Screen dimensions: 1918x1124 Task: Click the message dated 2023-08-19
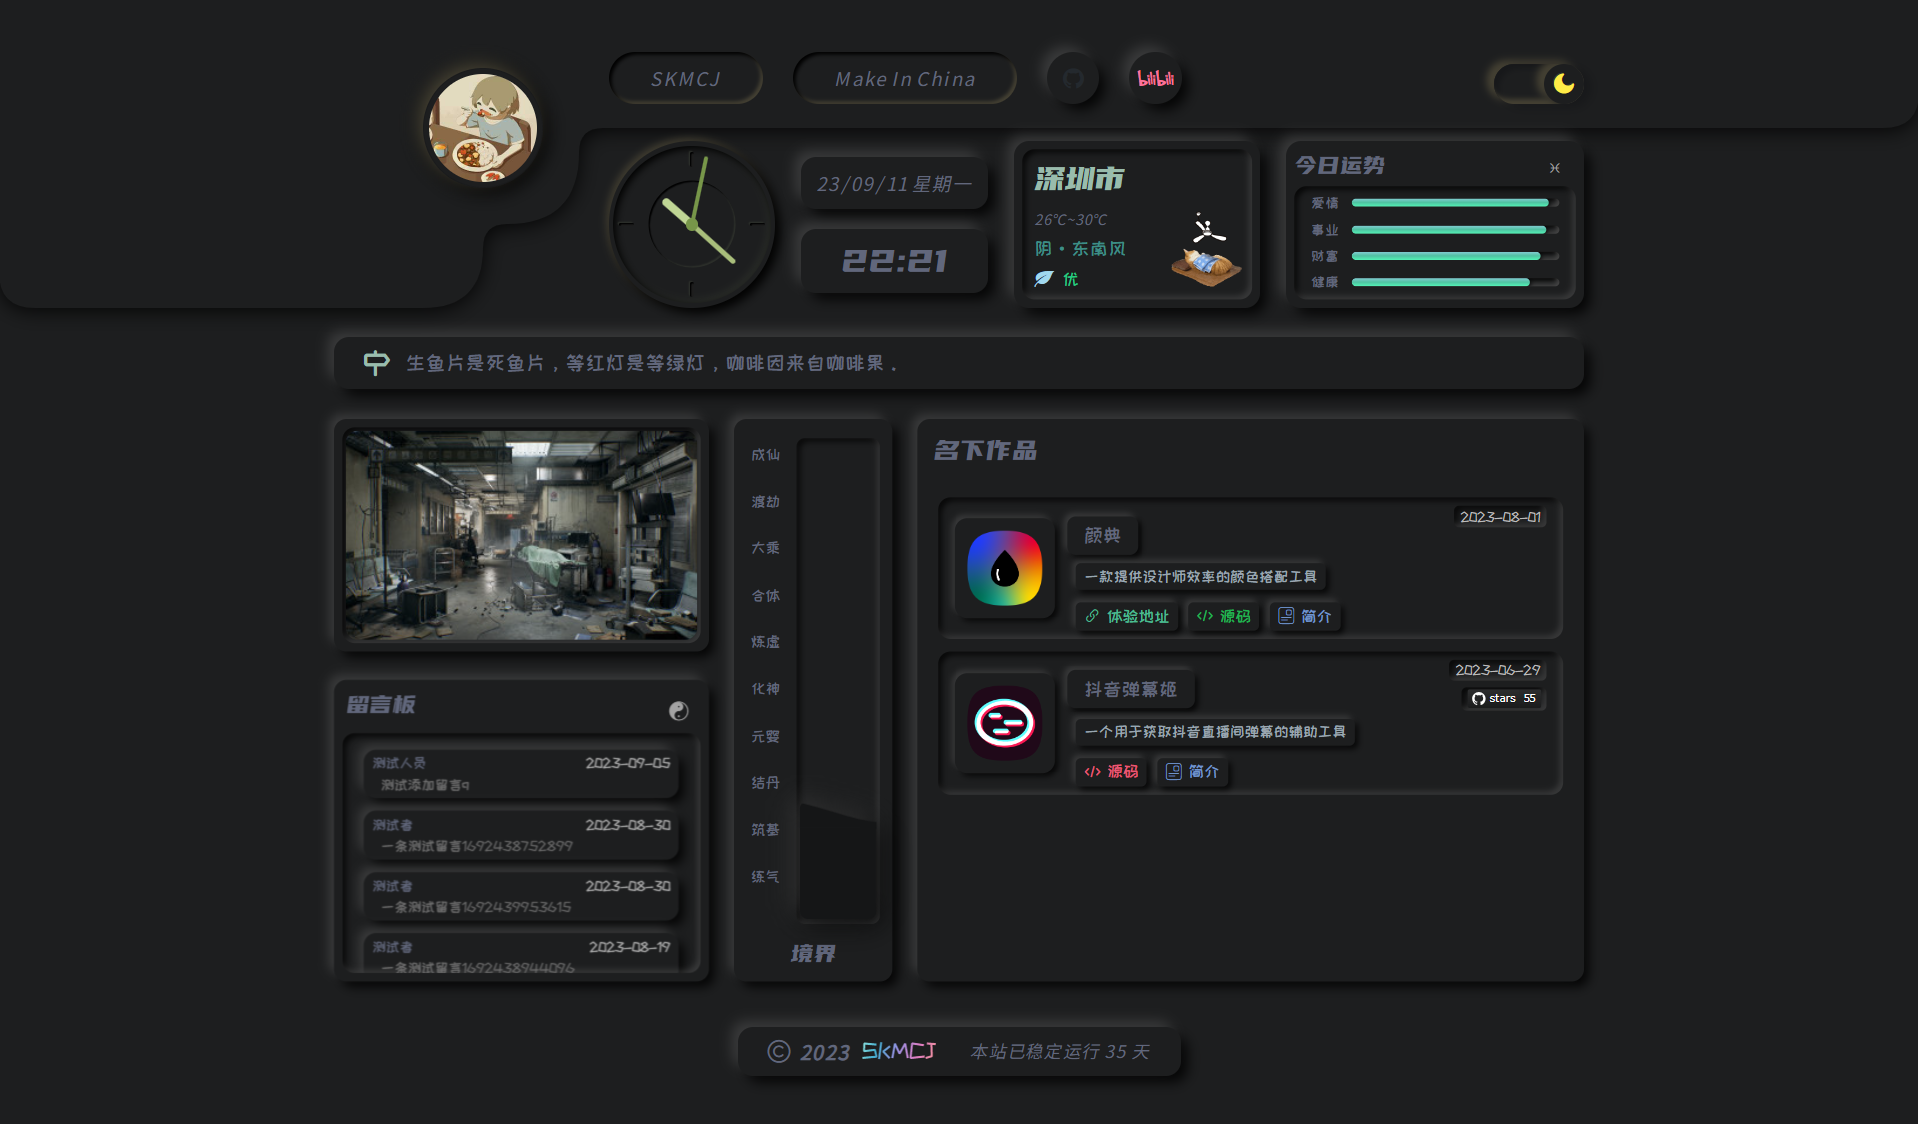(521, 954)
